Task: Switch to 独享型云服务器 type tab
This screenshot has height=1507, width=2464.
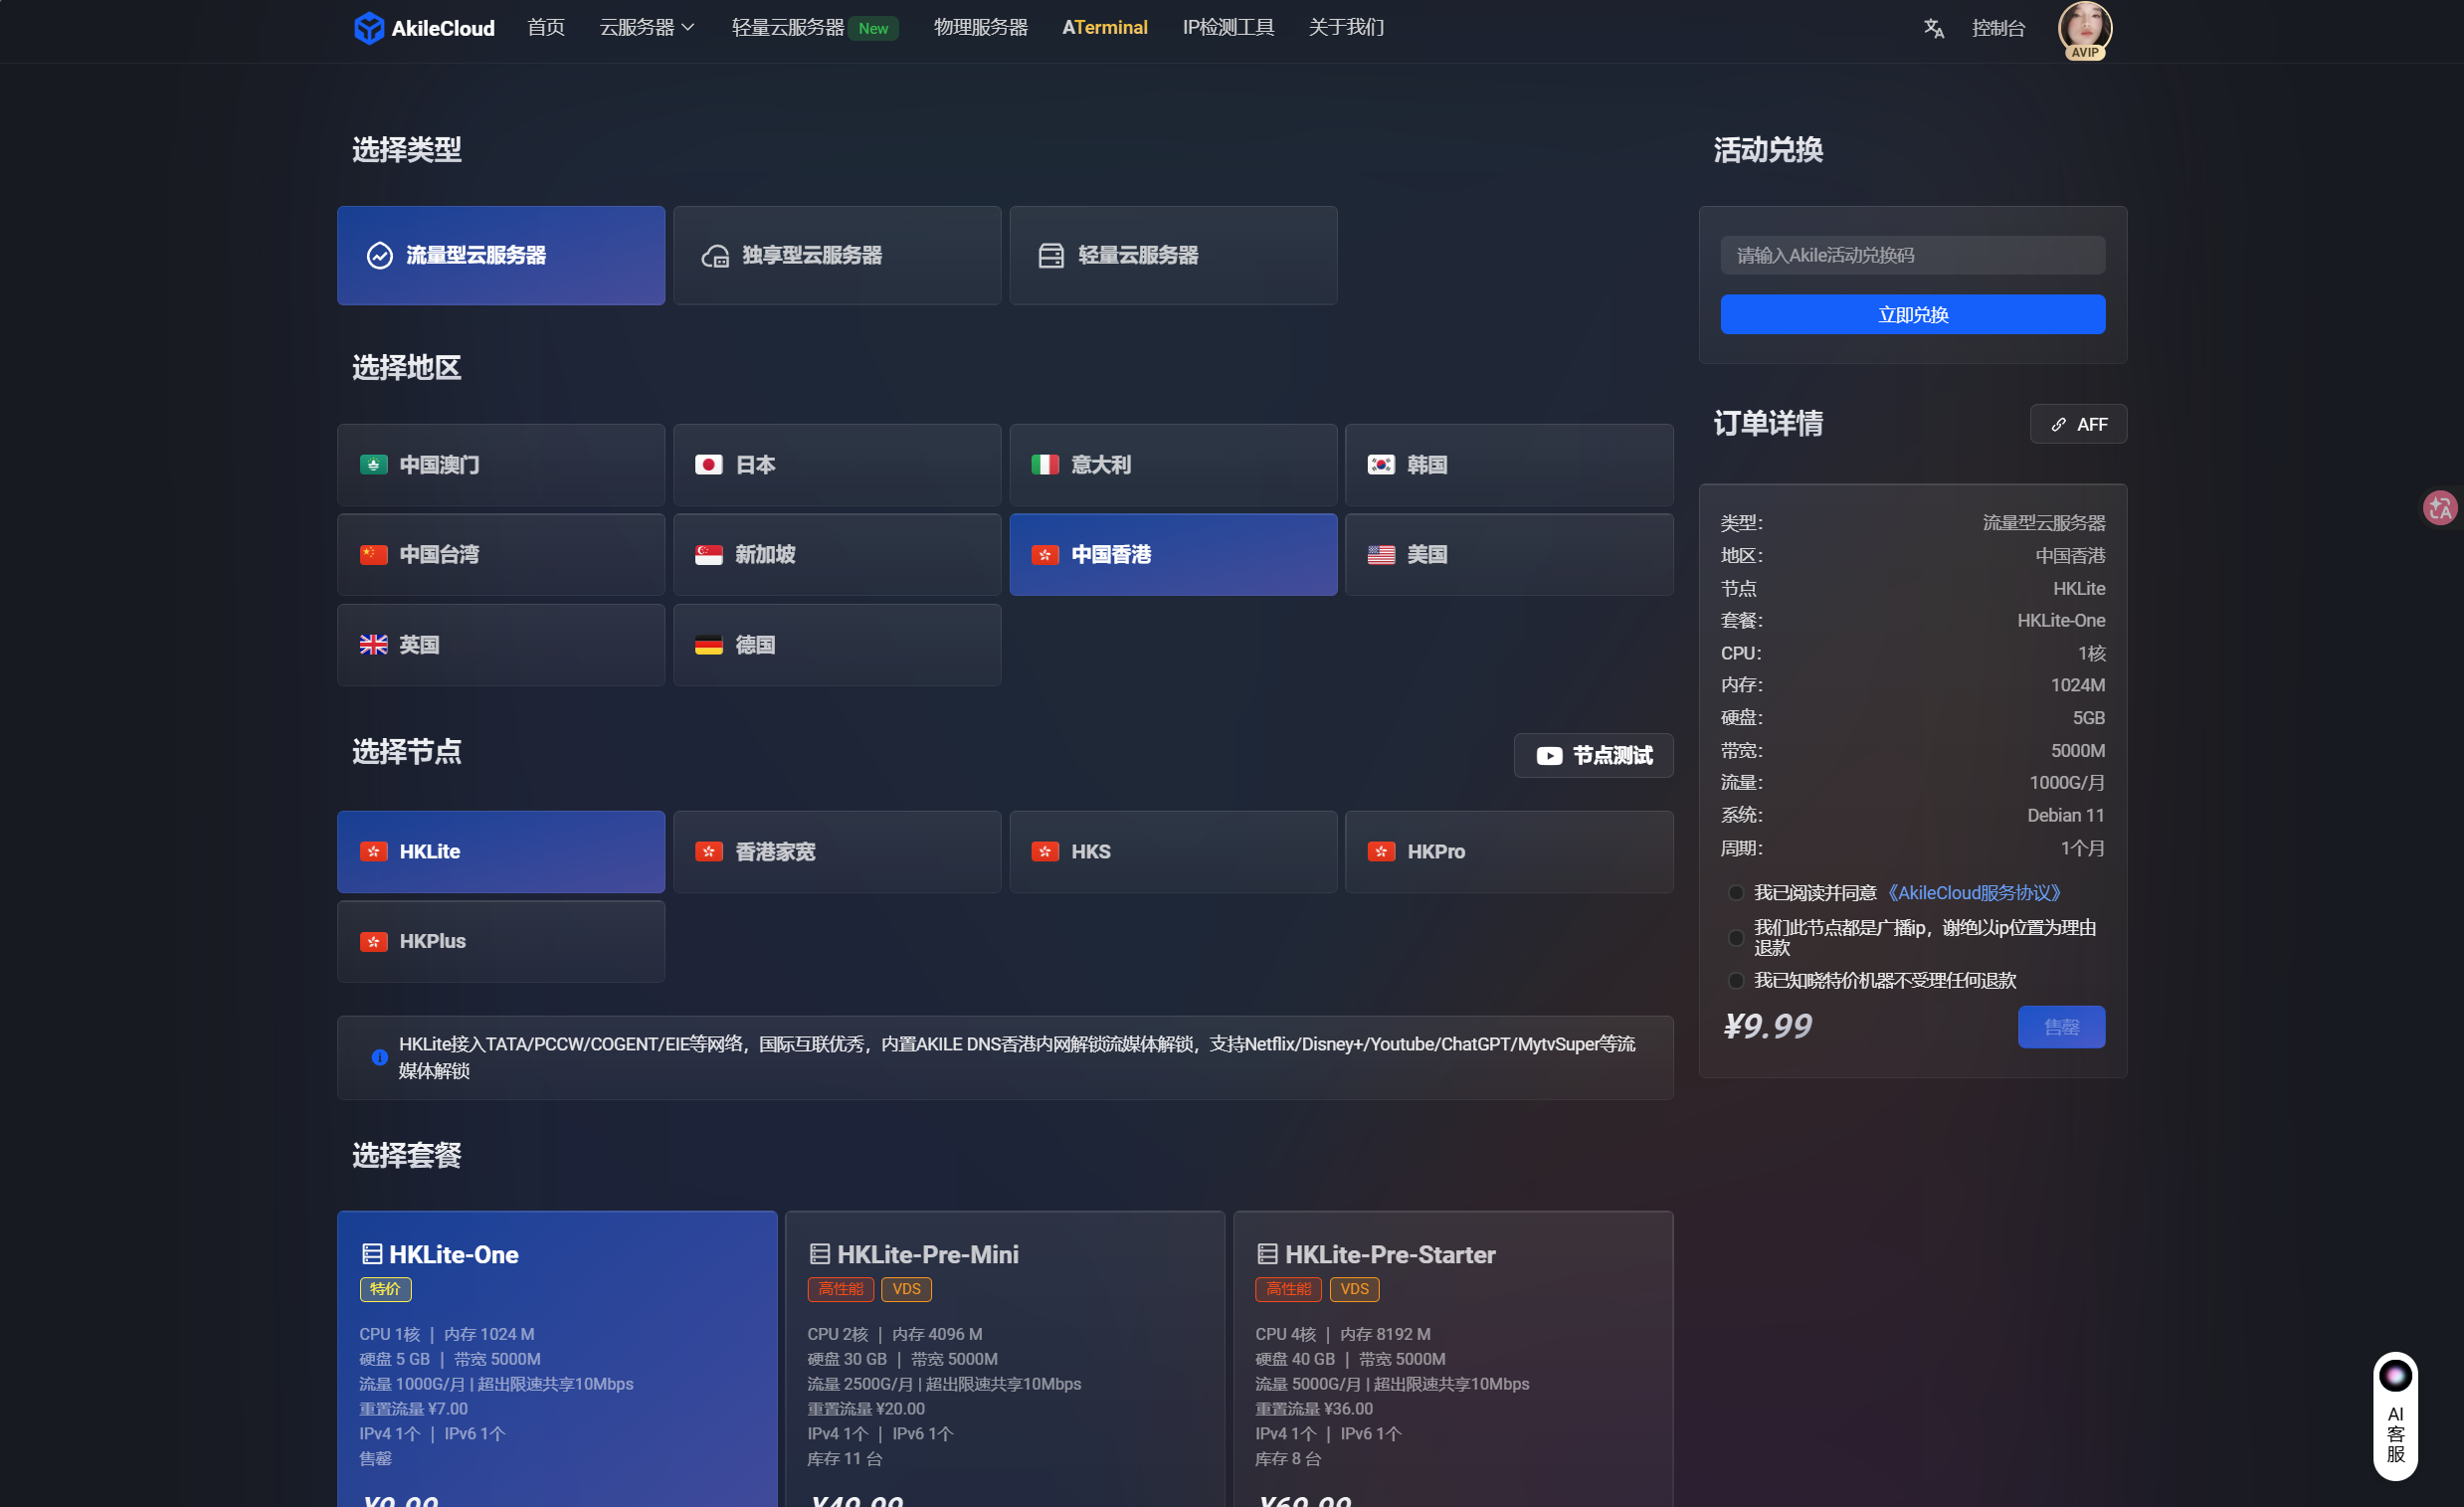Action: click(836, 256)
